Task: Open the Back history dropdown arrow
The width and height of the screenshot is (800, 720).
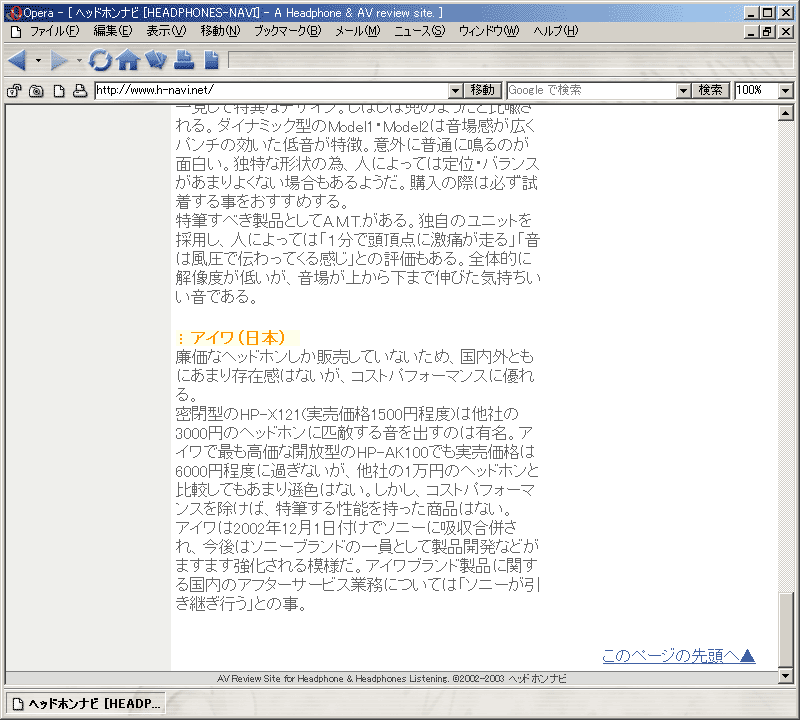Action: click(38, 60)
